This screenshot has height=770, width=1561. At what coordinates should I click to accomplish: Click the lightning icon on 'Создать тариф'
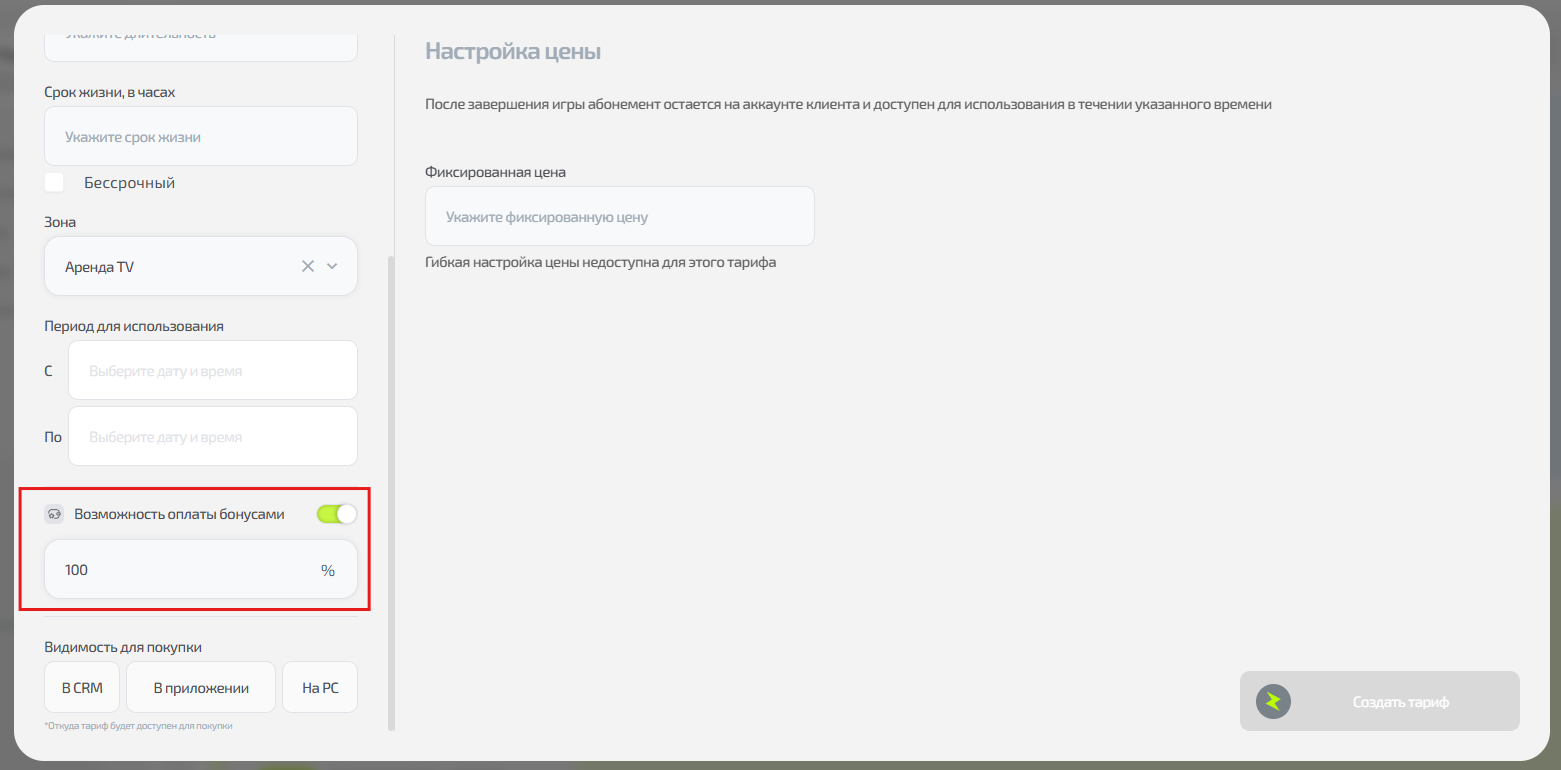[1273, 701]
